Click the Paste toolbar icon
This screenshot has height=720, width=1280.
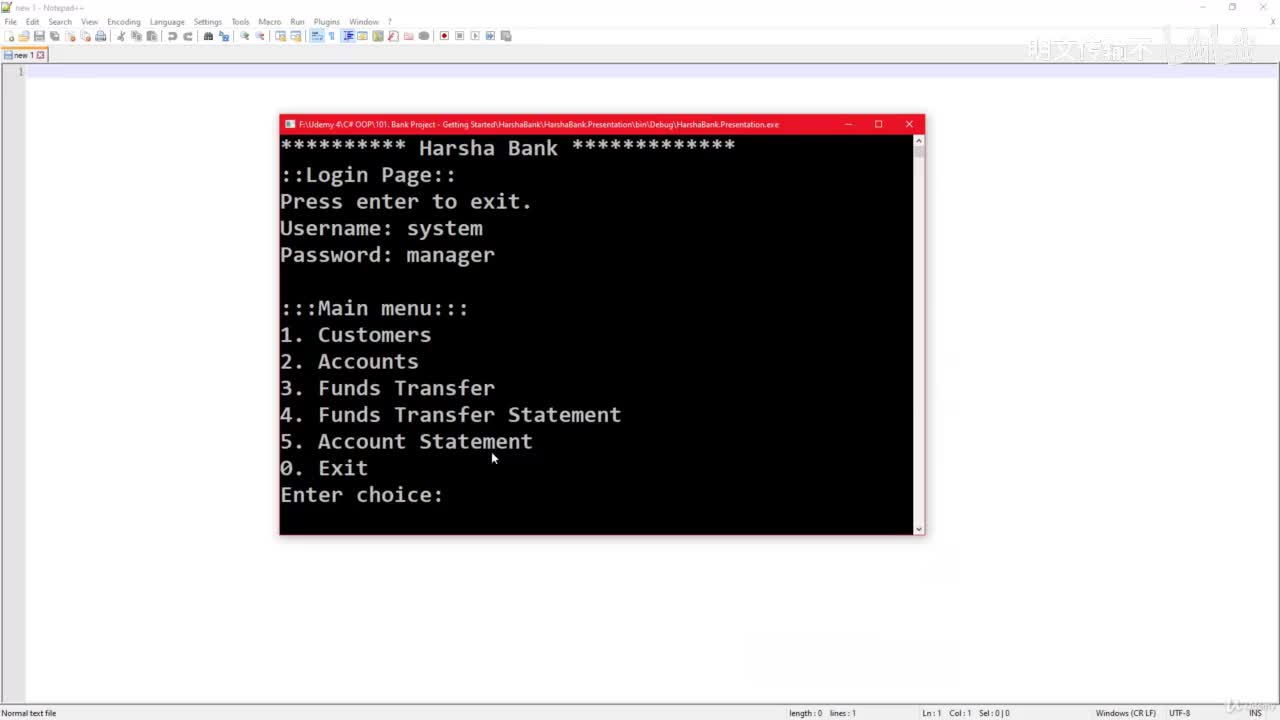click(x=151, y=36)
